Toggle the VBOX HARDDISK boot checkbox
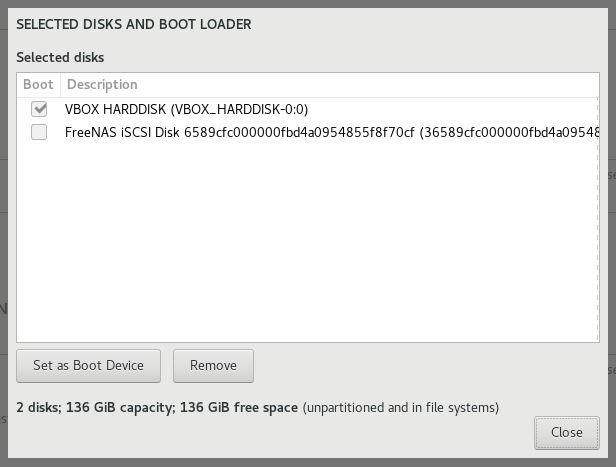The width and height of the screenshot is (616, 467). 39,109
